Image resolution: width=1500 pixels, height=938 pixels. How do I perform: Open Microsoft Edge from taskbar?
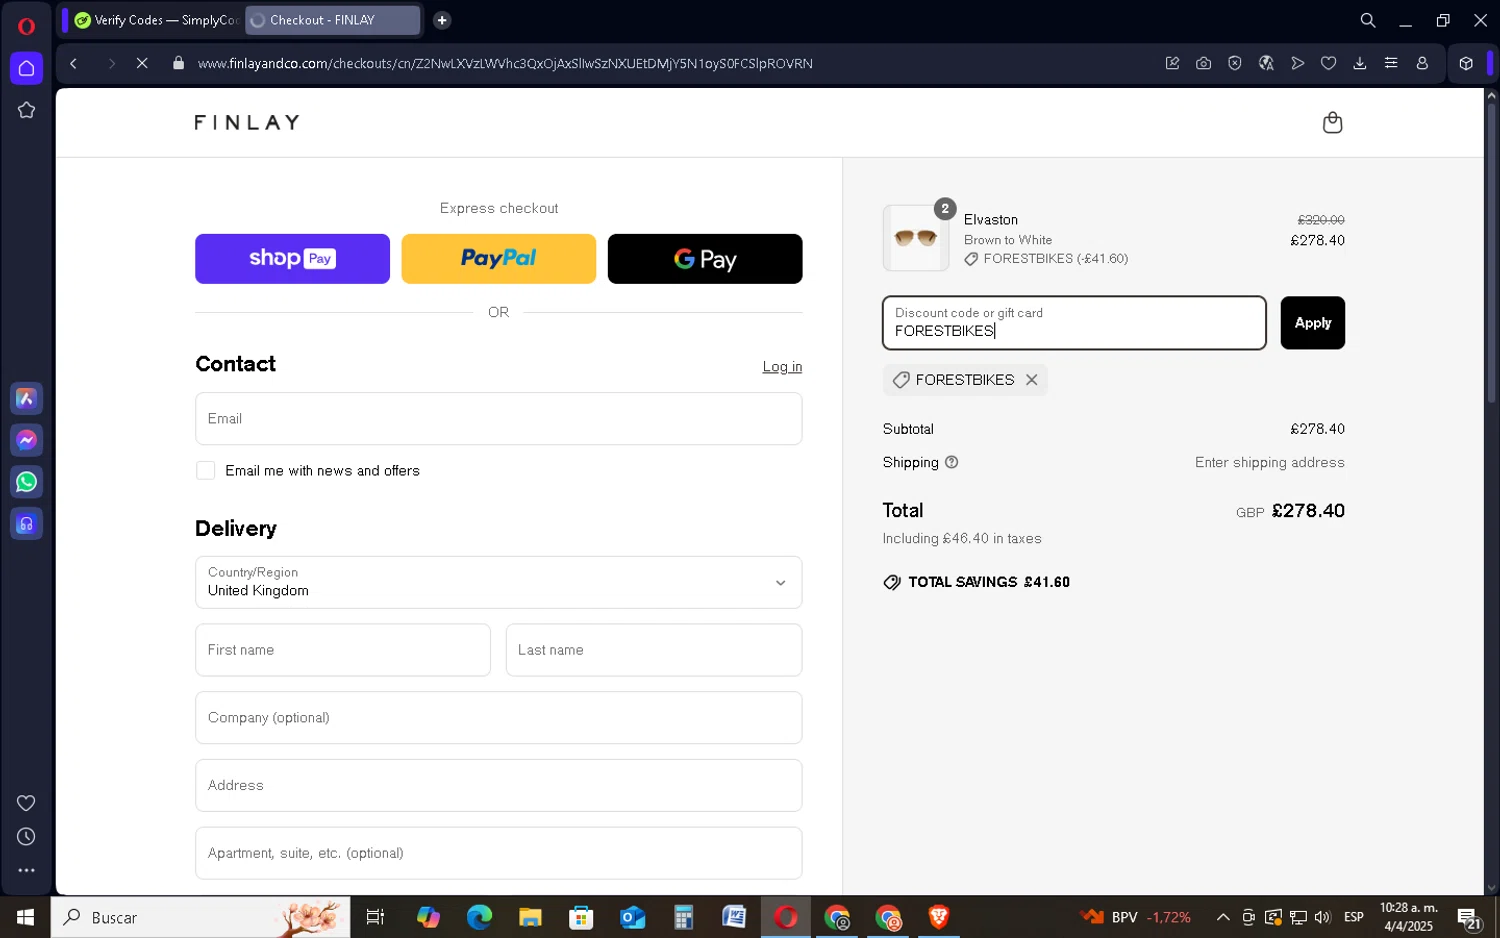tap(479, 917)
